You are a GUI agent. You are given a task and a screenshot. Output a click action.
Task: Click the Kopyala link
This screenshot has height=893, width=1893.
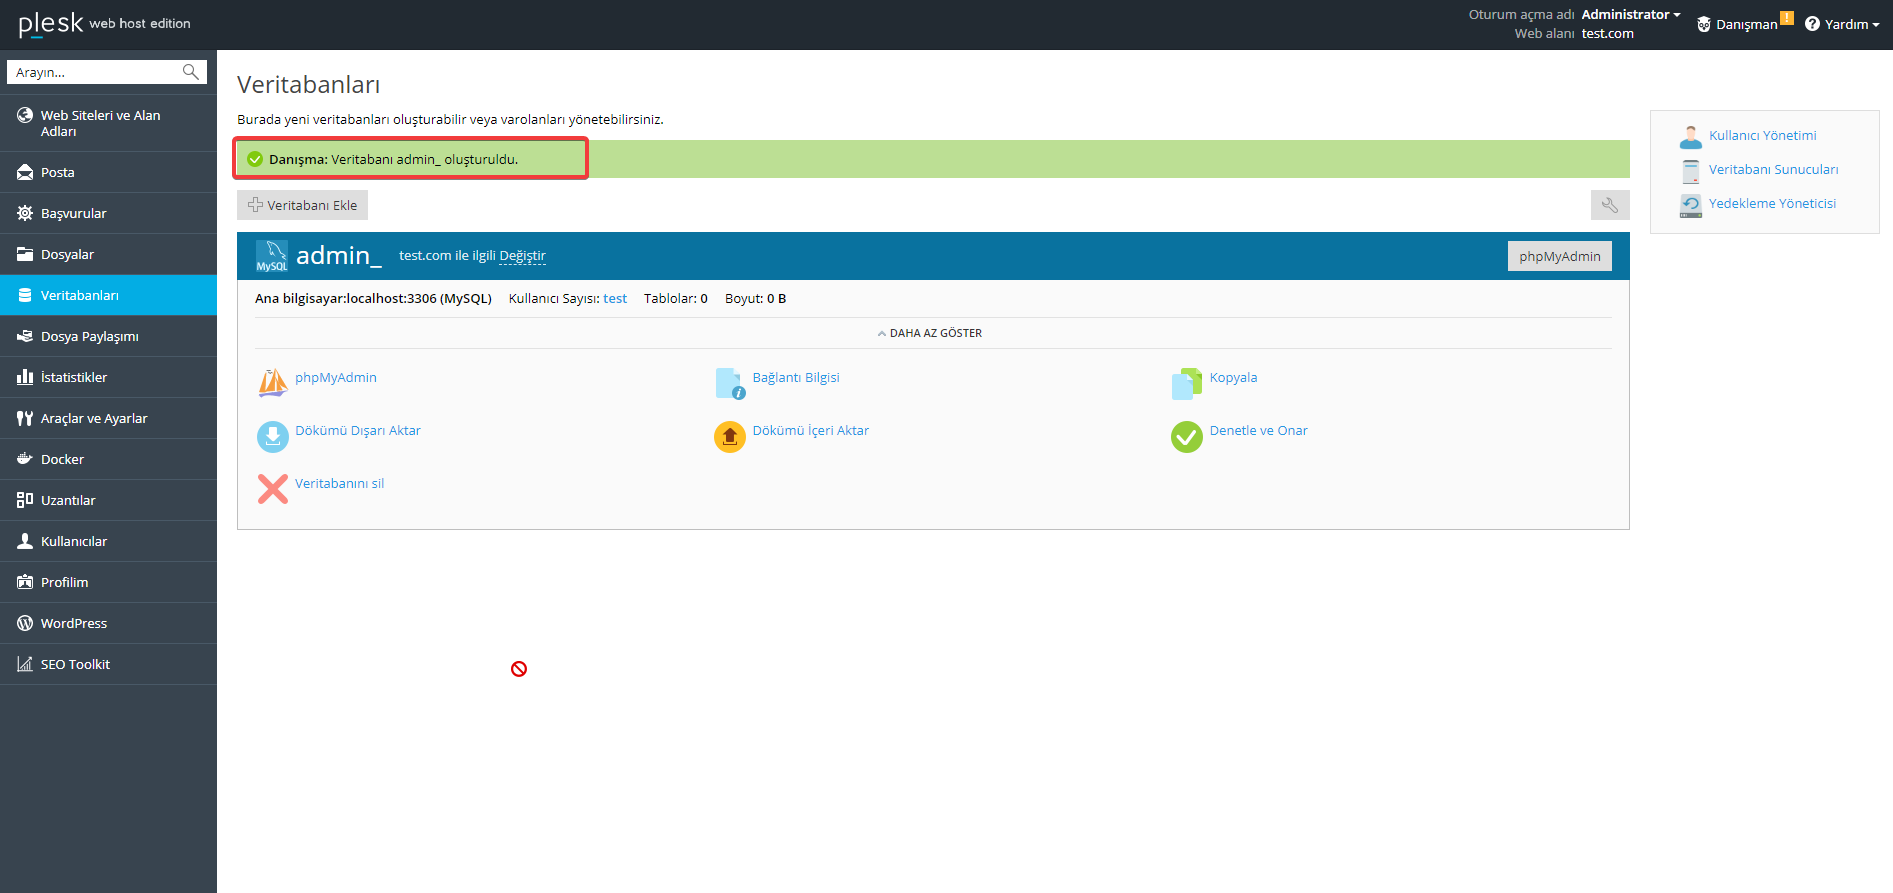coord(1233,377)
